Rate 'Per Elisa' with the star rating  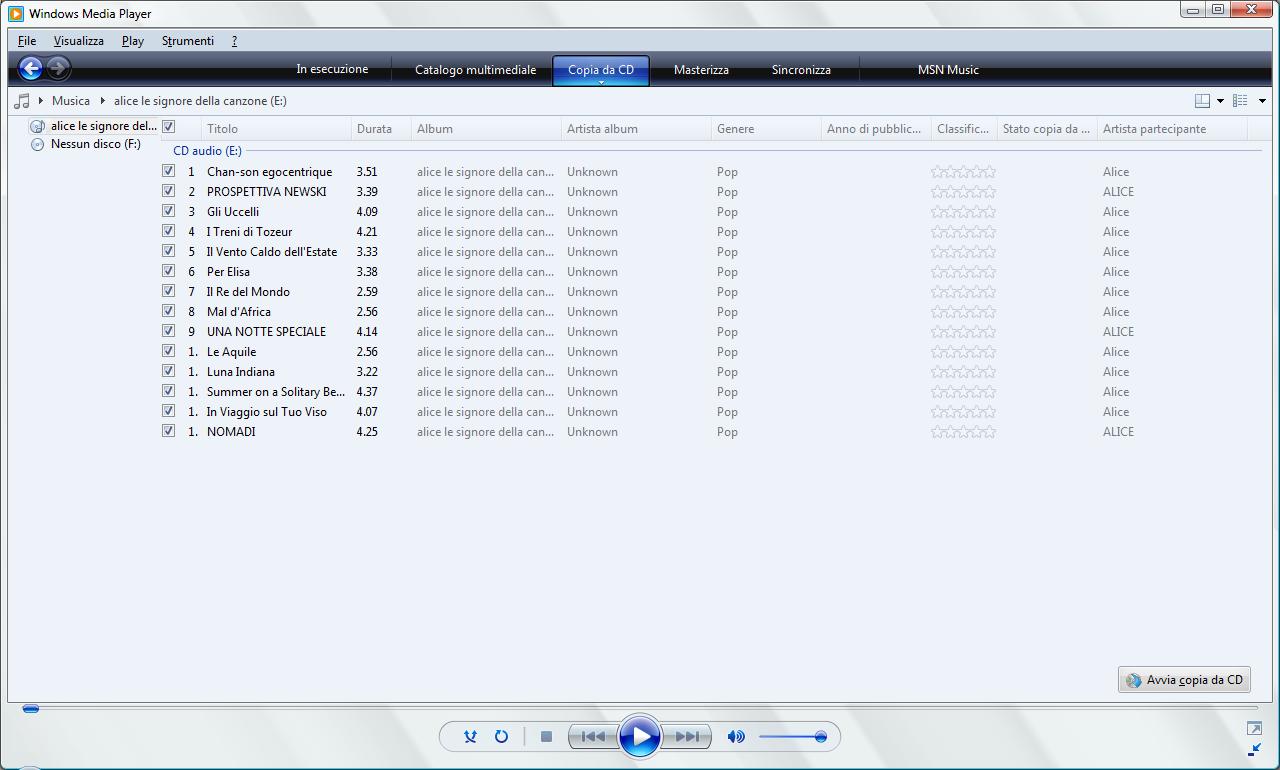coord(963,272)
